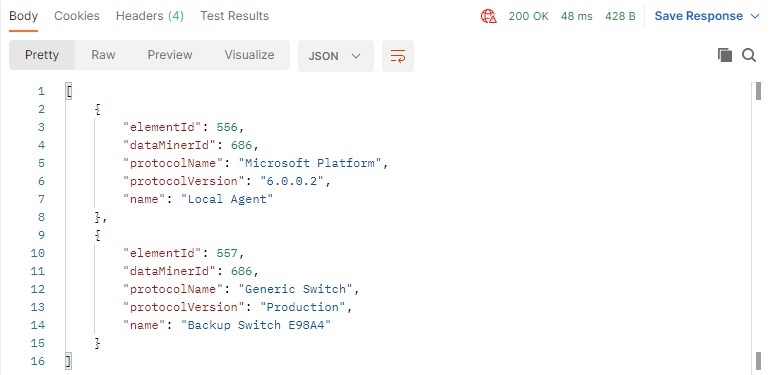
Task: Click the vertical scrollbar thumb of the response
Action: 759,91
